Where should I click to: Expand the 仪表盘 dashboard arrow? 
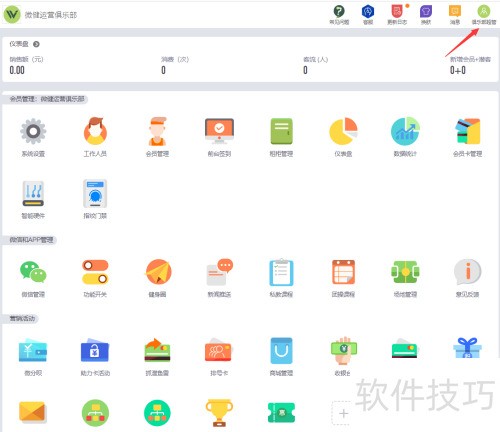click(x=36, y=44)
